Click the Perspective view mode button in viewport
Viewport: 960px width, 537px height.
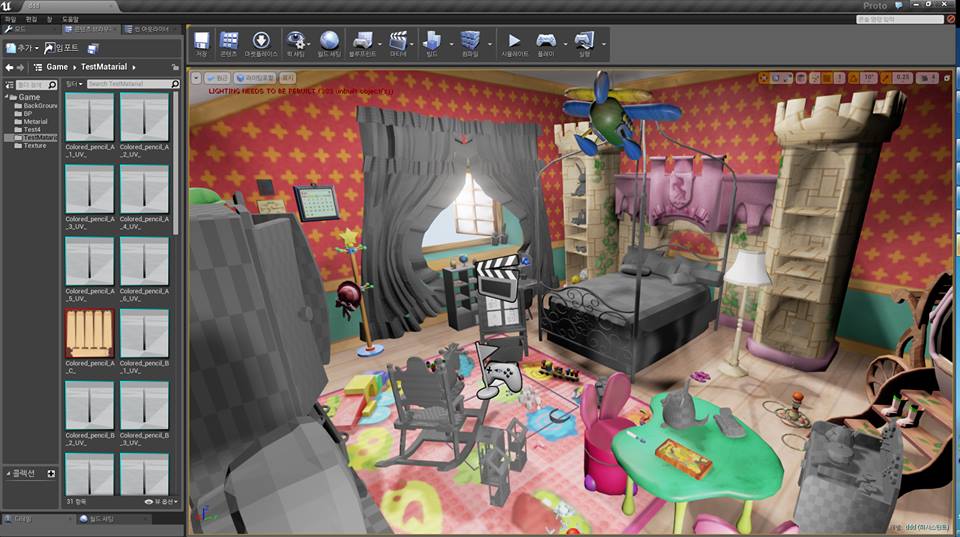[x=217, y=78]
